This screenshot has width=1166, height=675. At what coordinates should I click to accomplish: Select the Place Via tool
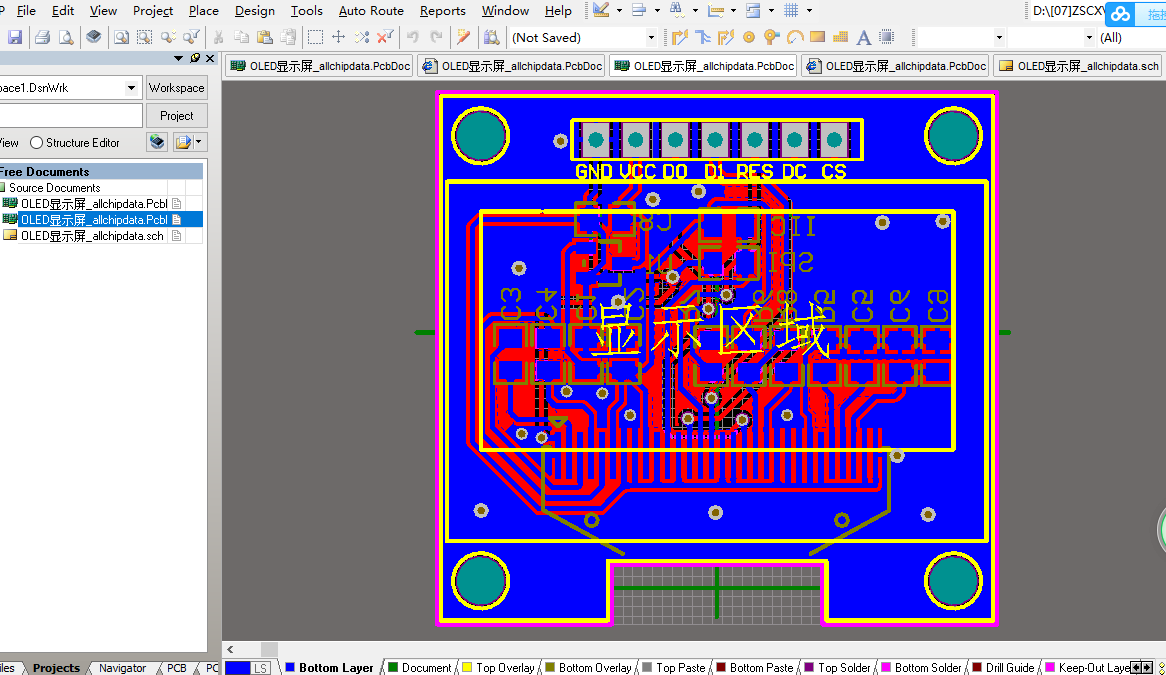[772, 37]
